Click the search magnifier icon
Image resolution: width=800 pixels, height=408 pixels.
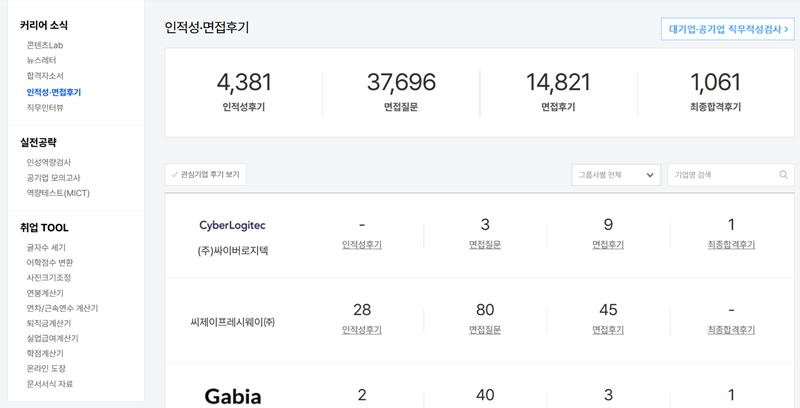click(783, 175)
